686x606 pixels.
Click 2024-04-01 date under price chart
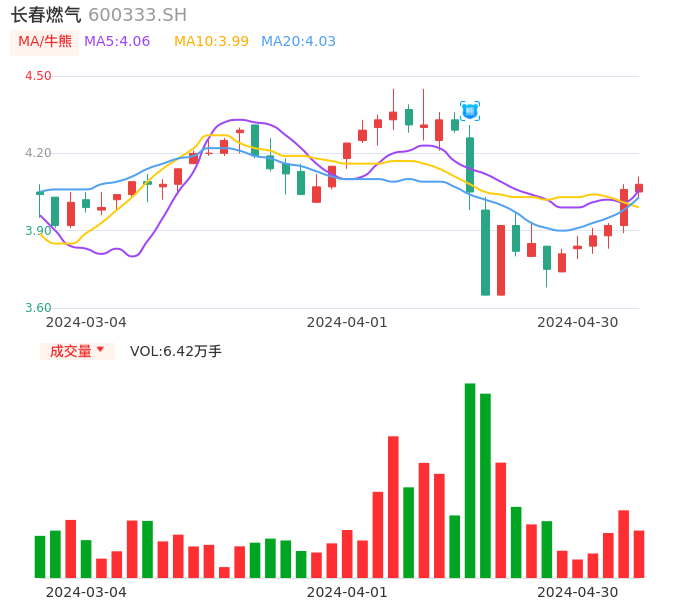[x=347, y=322]
